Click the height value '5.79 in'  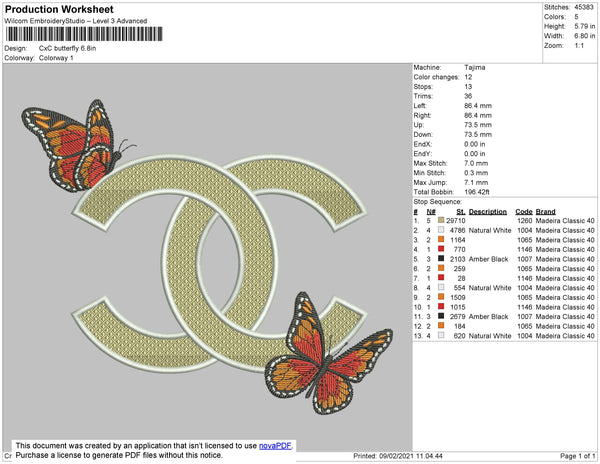584,26
